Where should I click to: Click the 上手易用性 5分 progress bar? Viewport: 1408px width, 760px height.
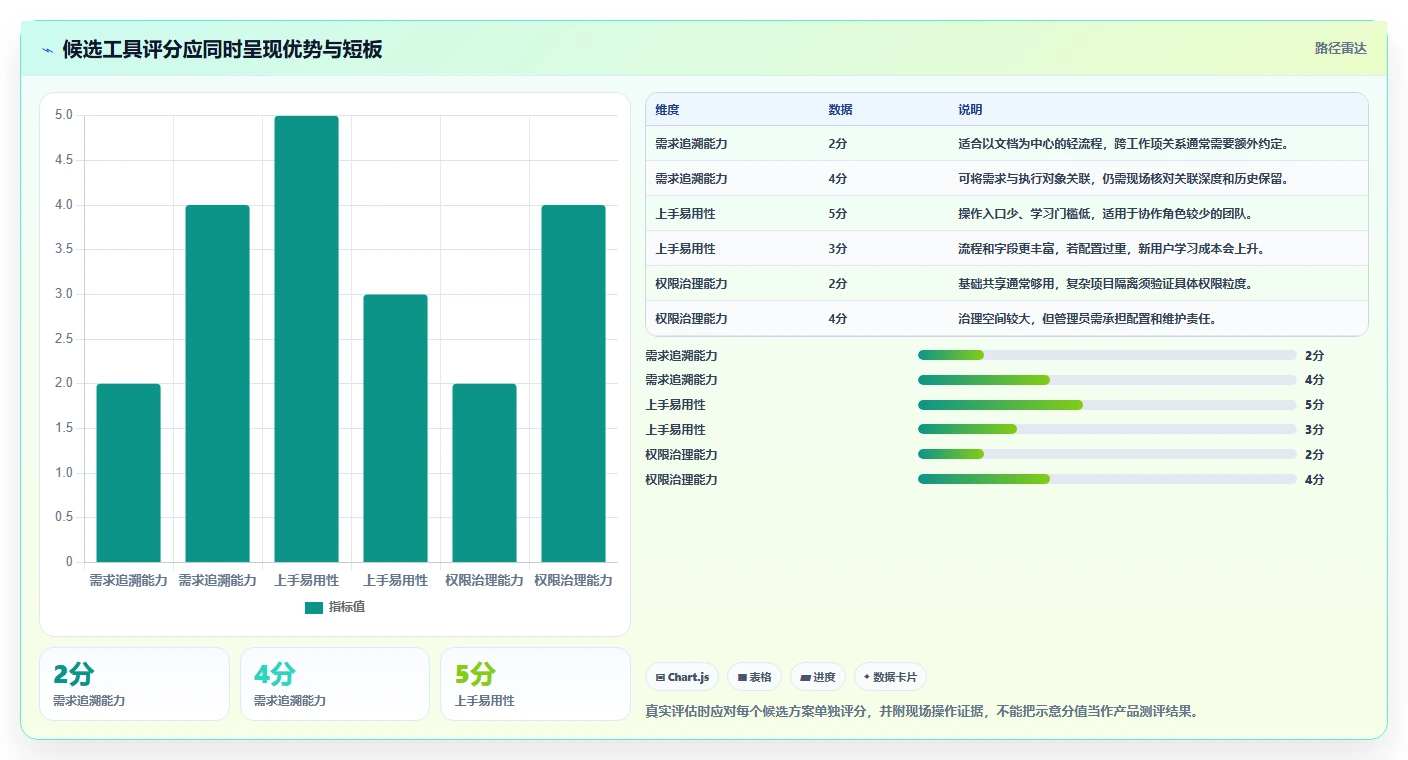(x=1107, y=405)
